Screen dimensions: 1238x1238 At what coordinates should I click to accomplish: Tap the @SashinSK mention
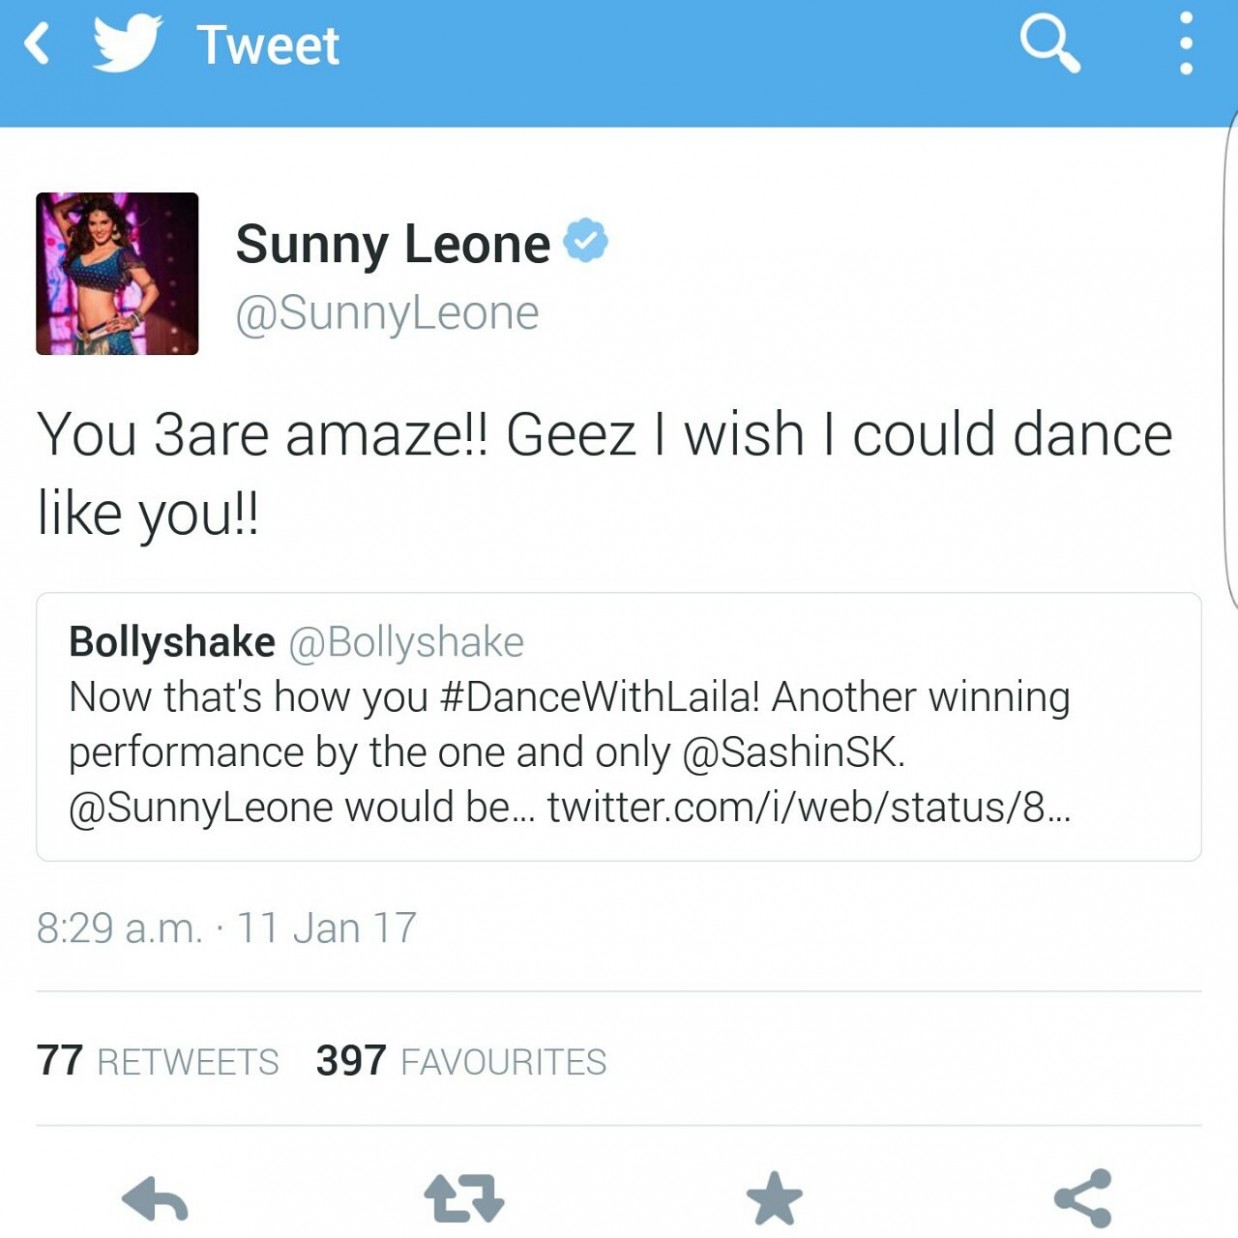(x=792, y=752)
